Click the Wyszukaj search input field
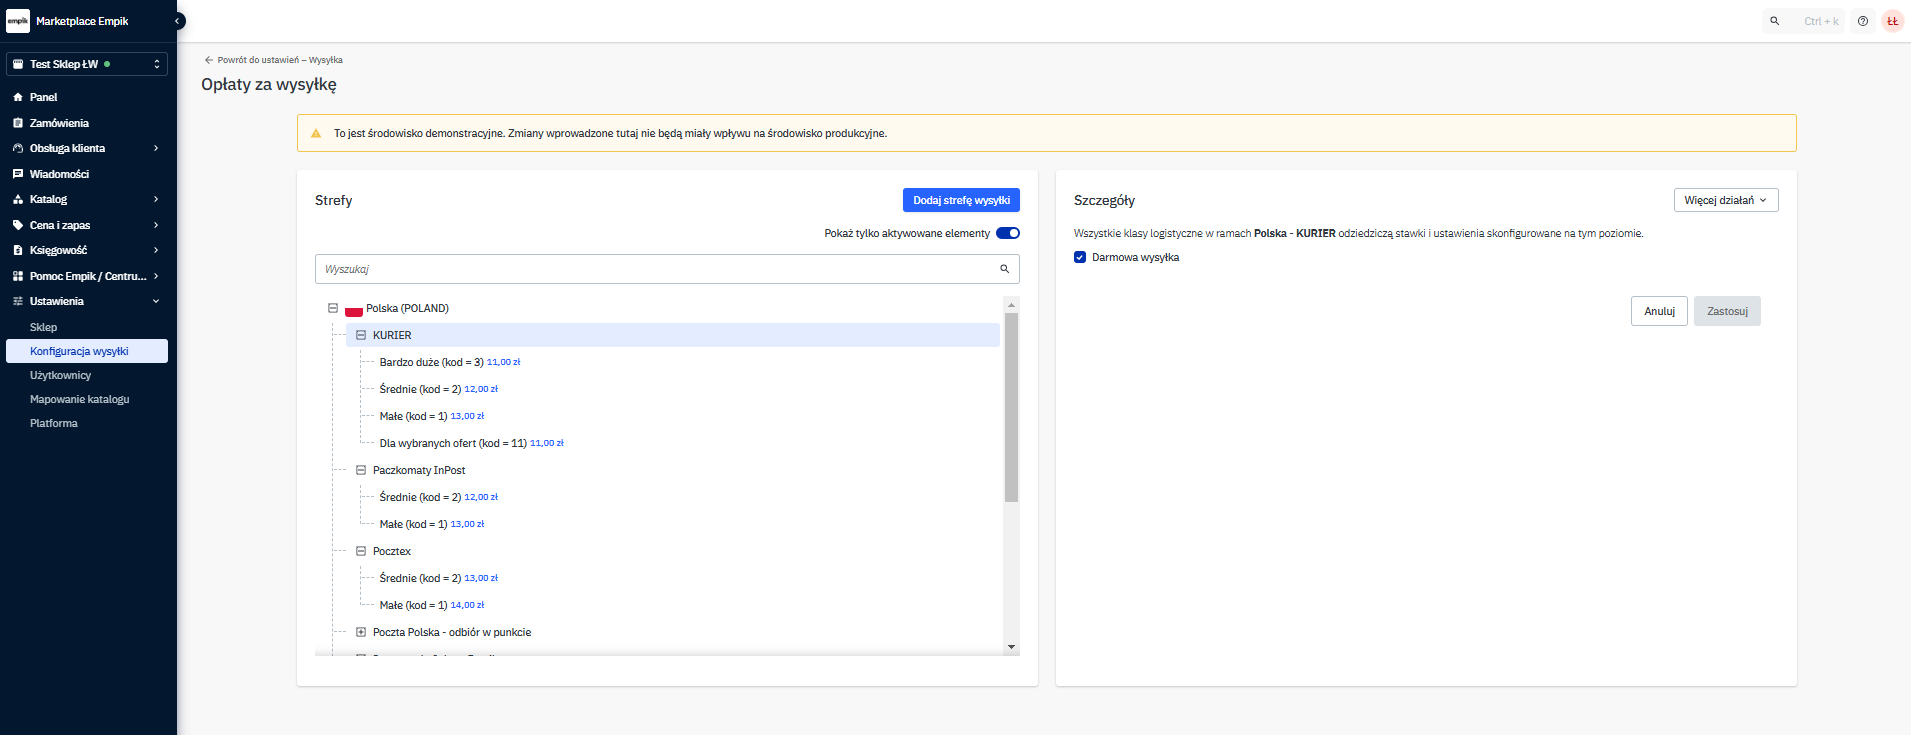Screen dimensions: 1911x735 click(x=655, y=269)
